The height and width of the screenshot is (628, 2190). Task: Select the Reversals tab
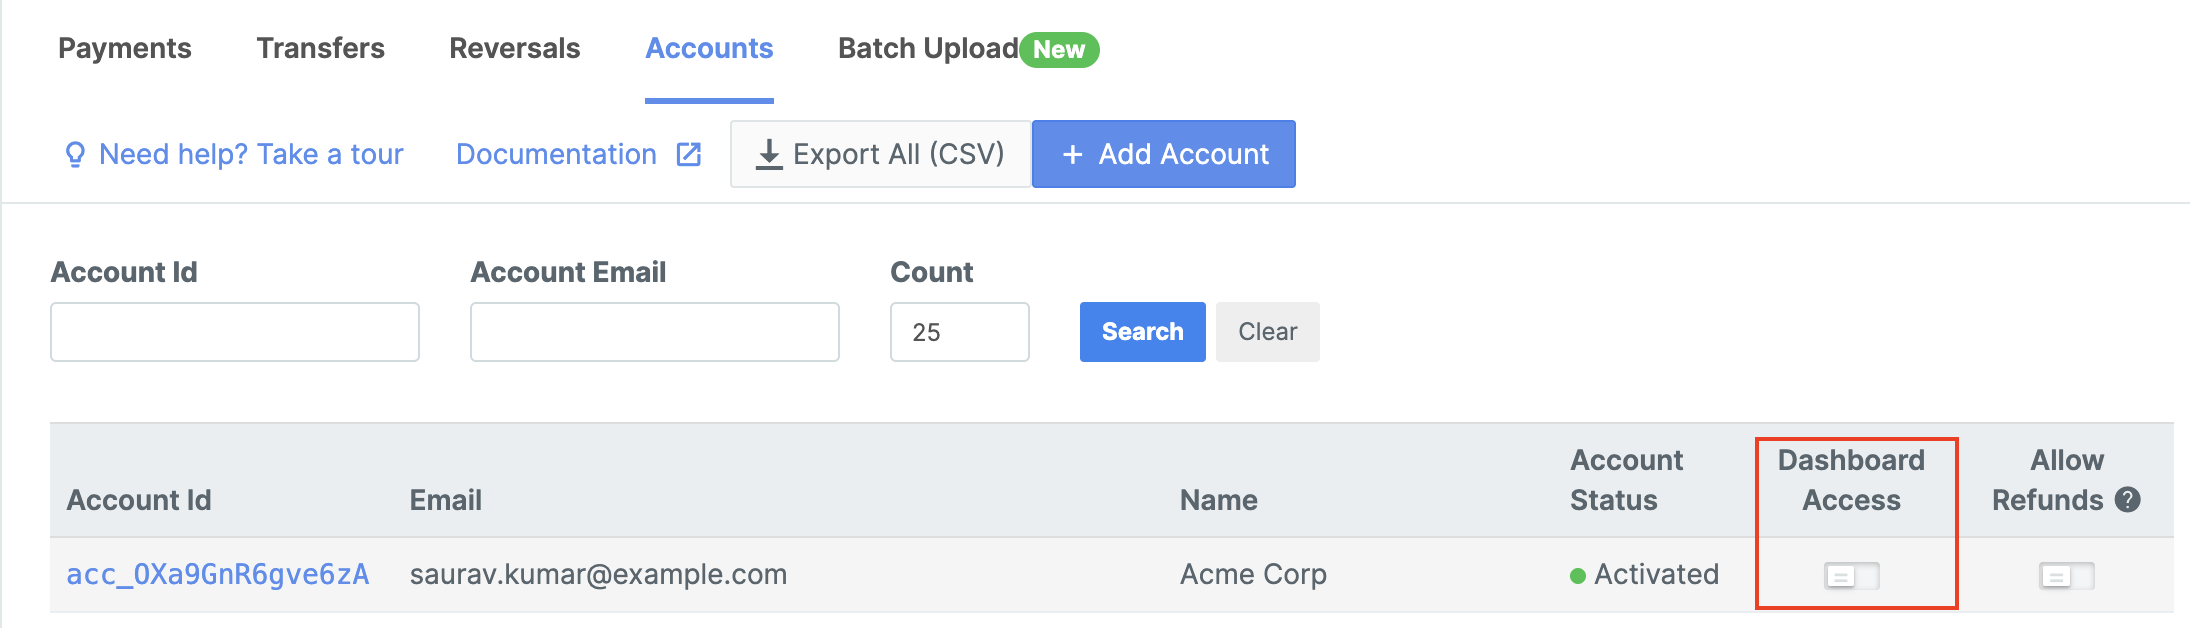(x=514, y=48)
